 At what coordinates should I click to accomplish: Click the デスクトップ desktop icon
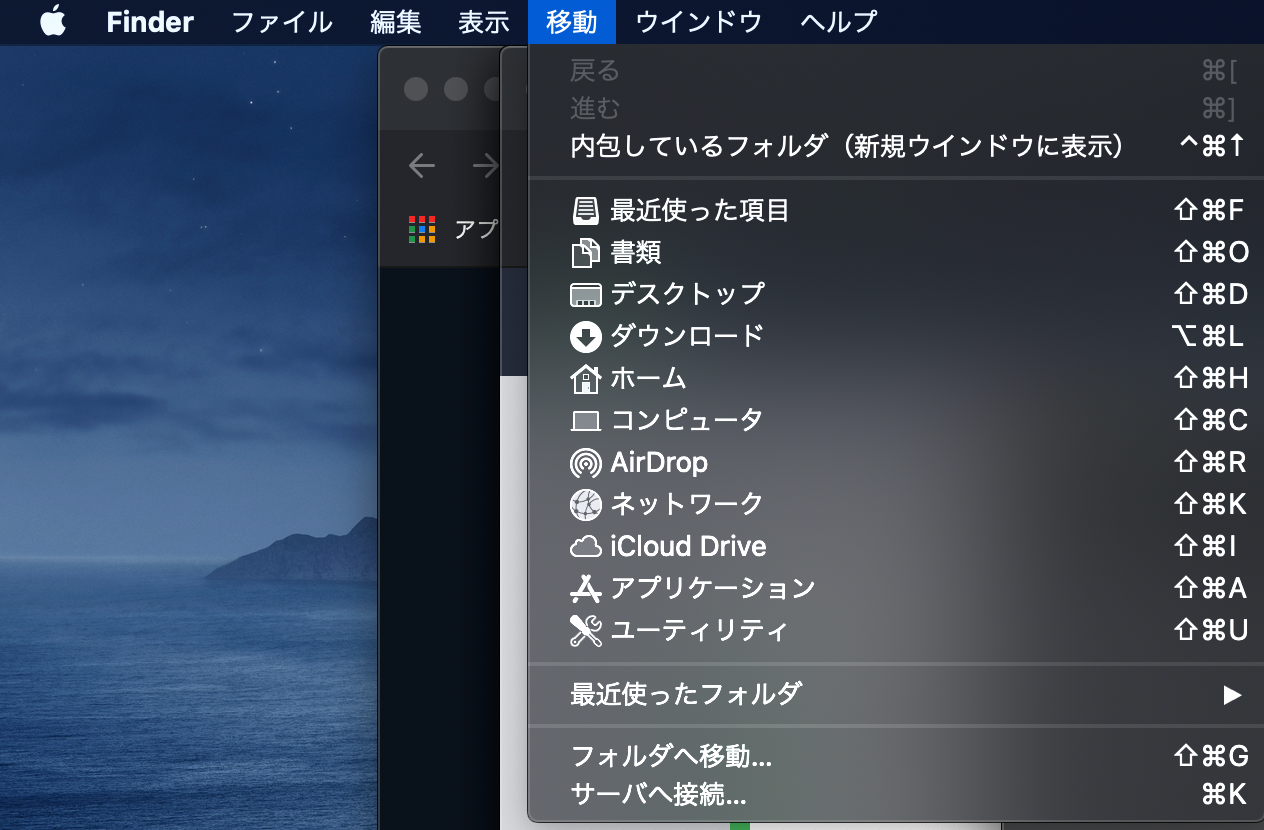[585, 295]
